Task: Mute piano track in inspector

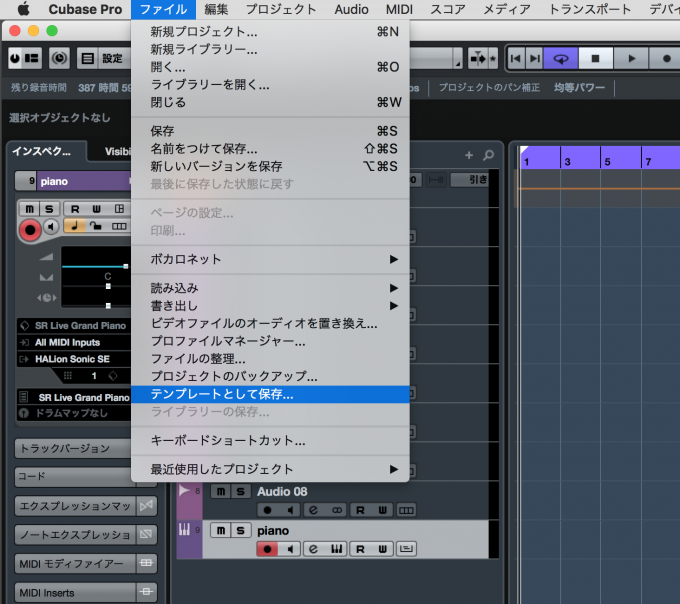Action: coord(29,209)
